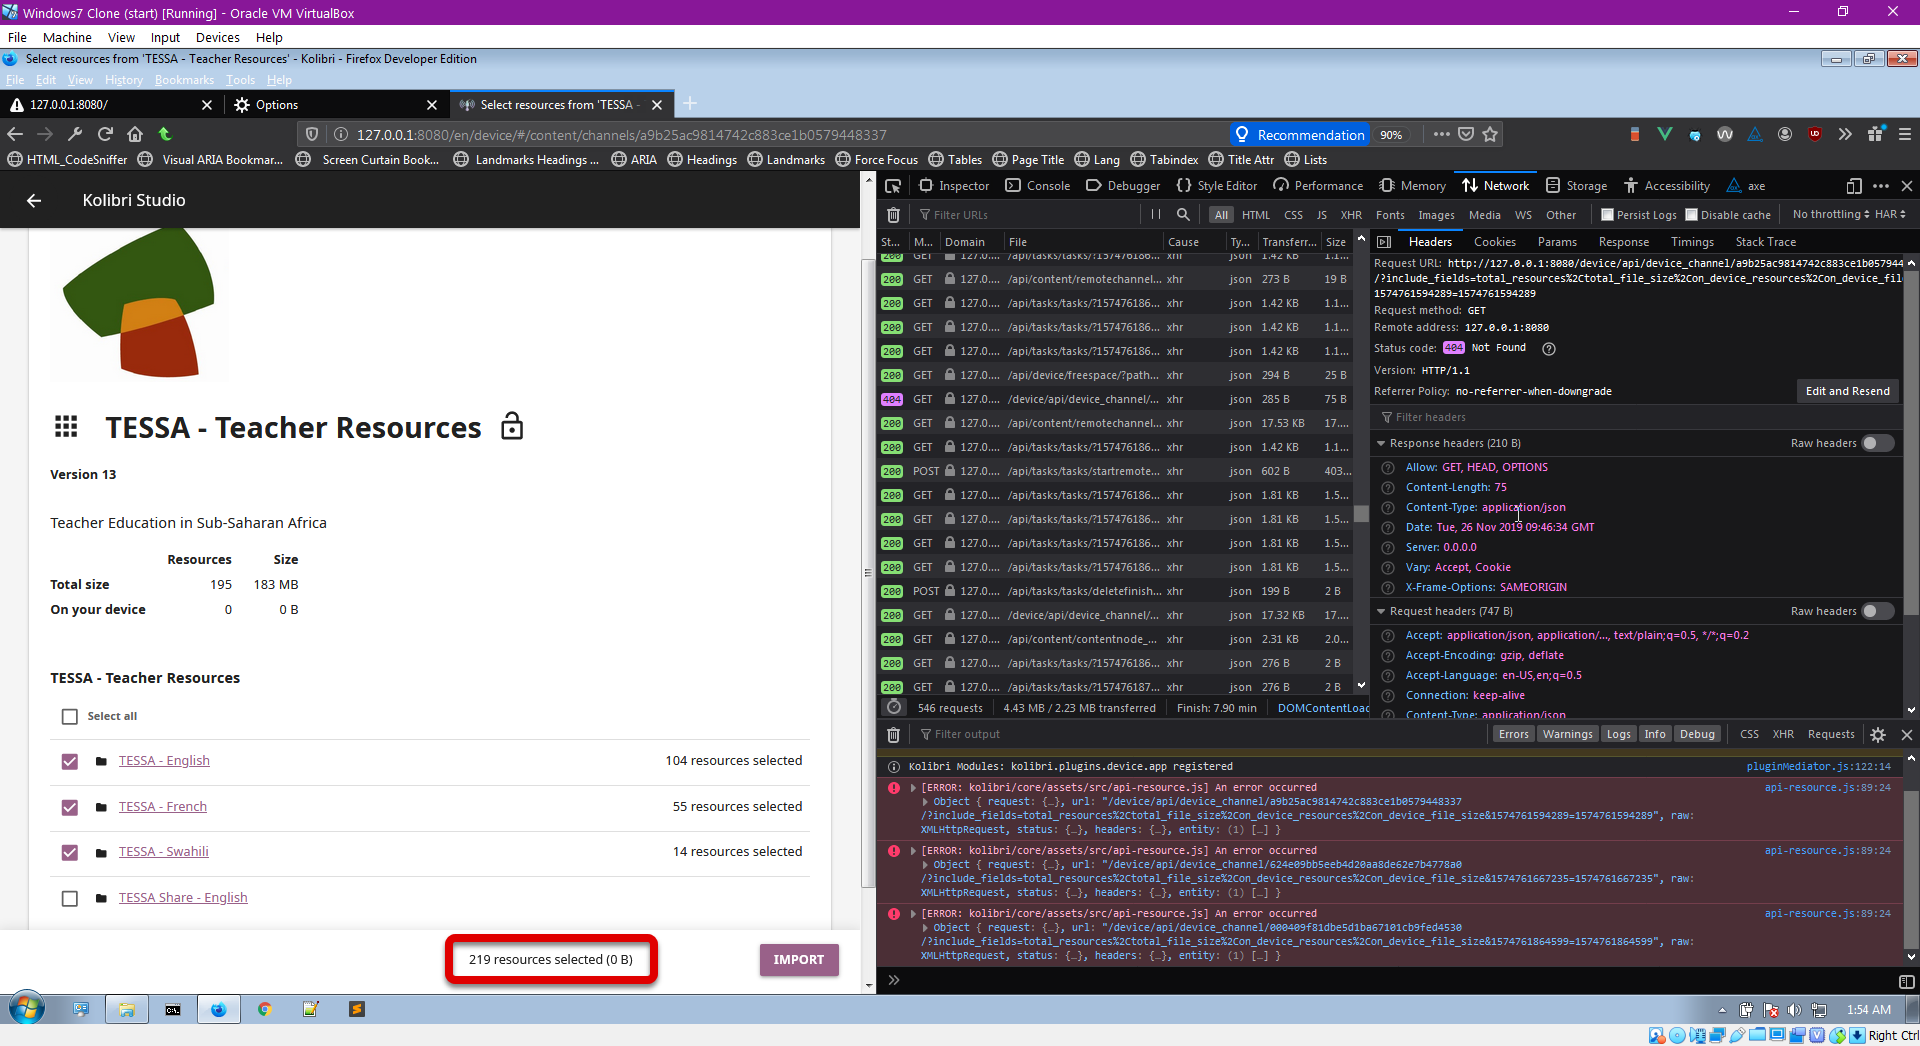
Task: Click the Filter headers field
Action: coord(1635,418)
